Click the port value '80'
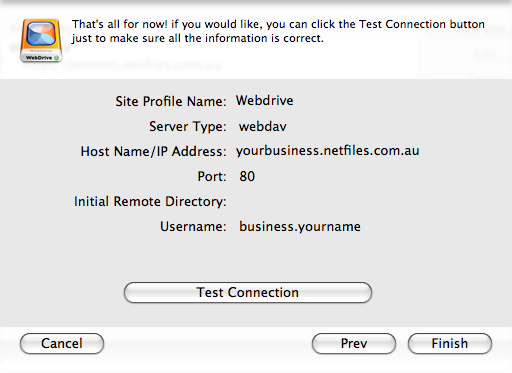The height and width of the screenshot is (373, 512). coord(247,176)
